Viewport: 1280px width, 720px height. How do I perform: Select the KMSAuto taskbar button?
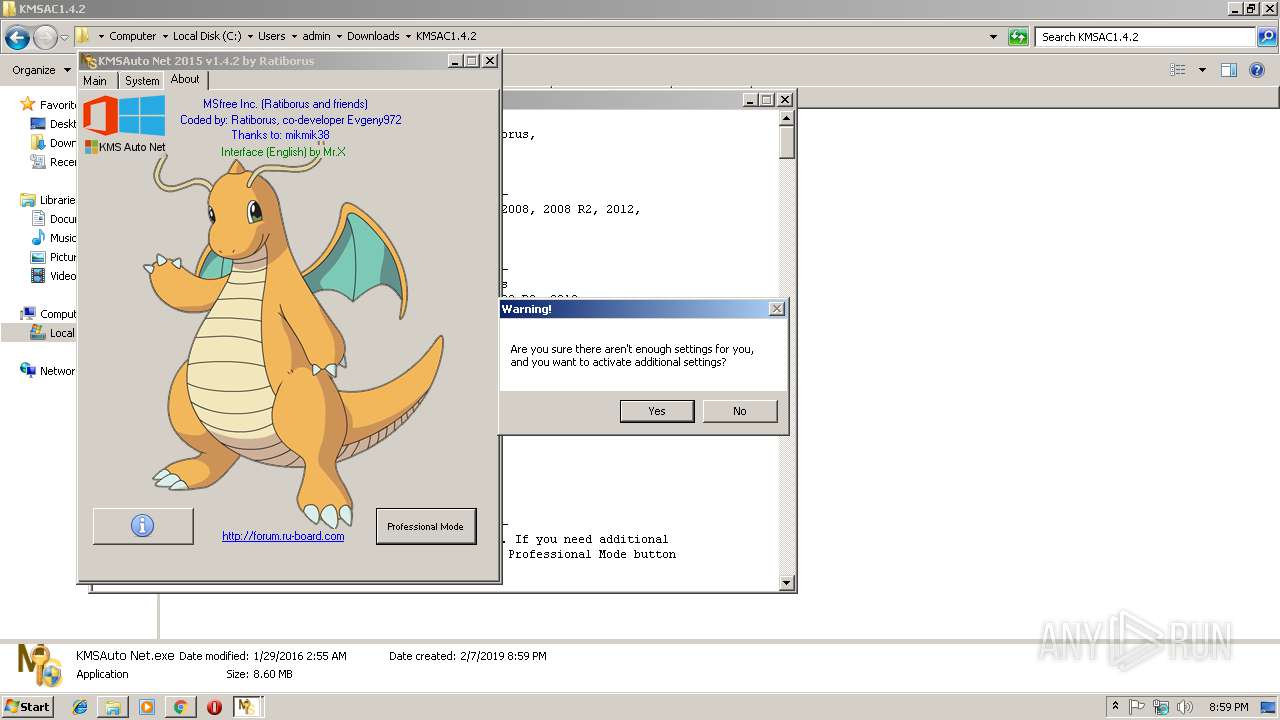coord(247,707)
